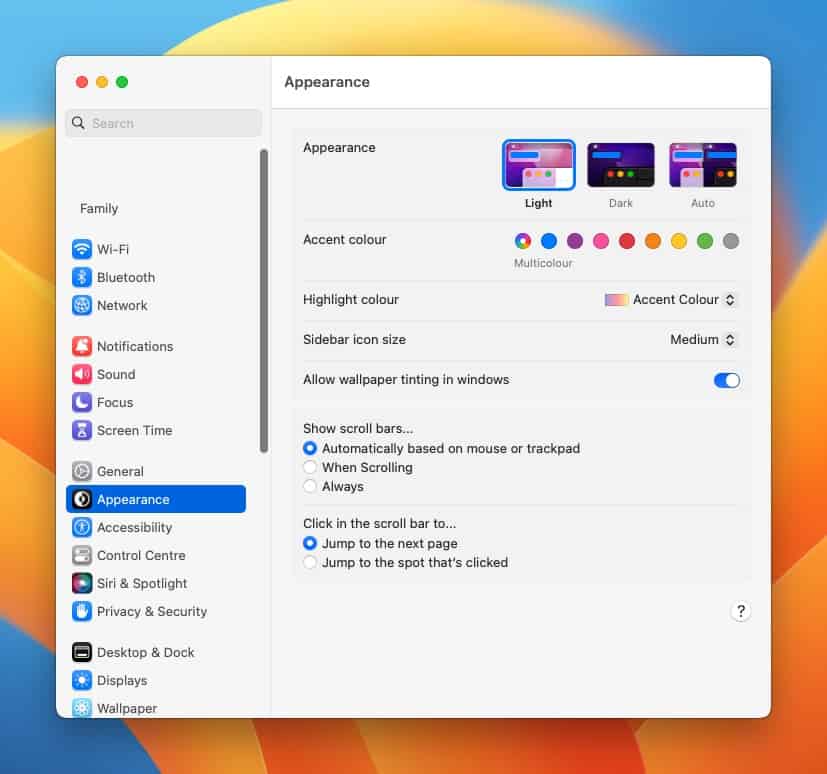Click the help question mark button
This screenshot has height=774, width=827.
tap(740, 610)
